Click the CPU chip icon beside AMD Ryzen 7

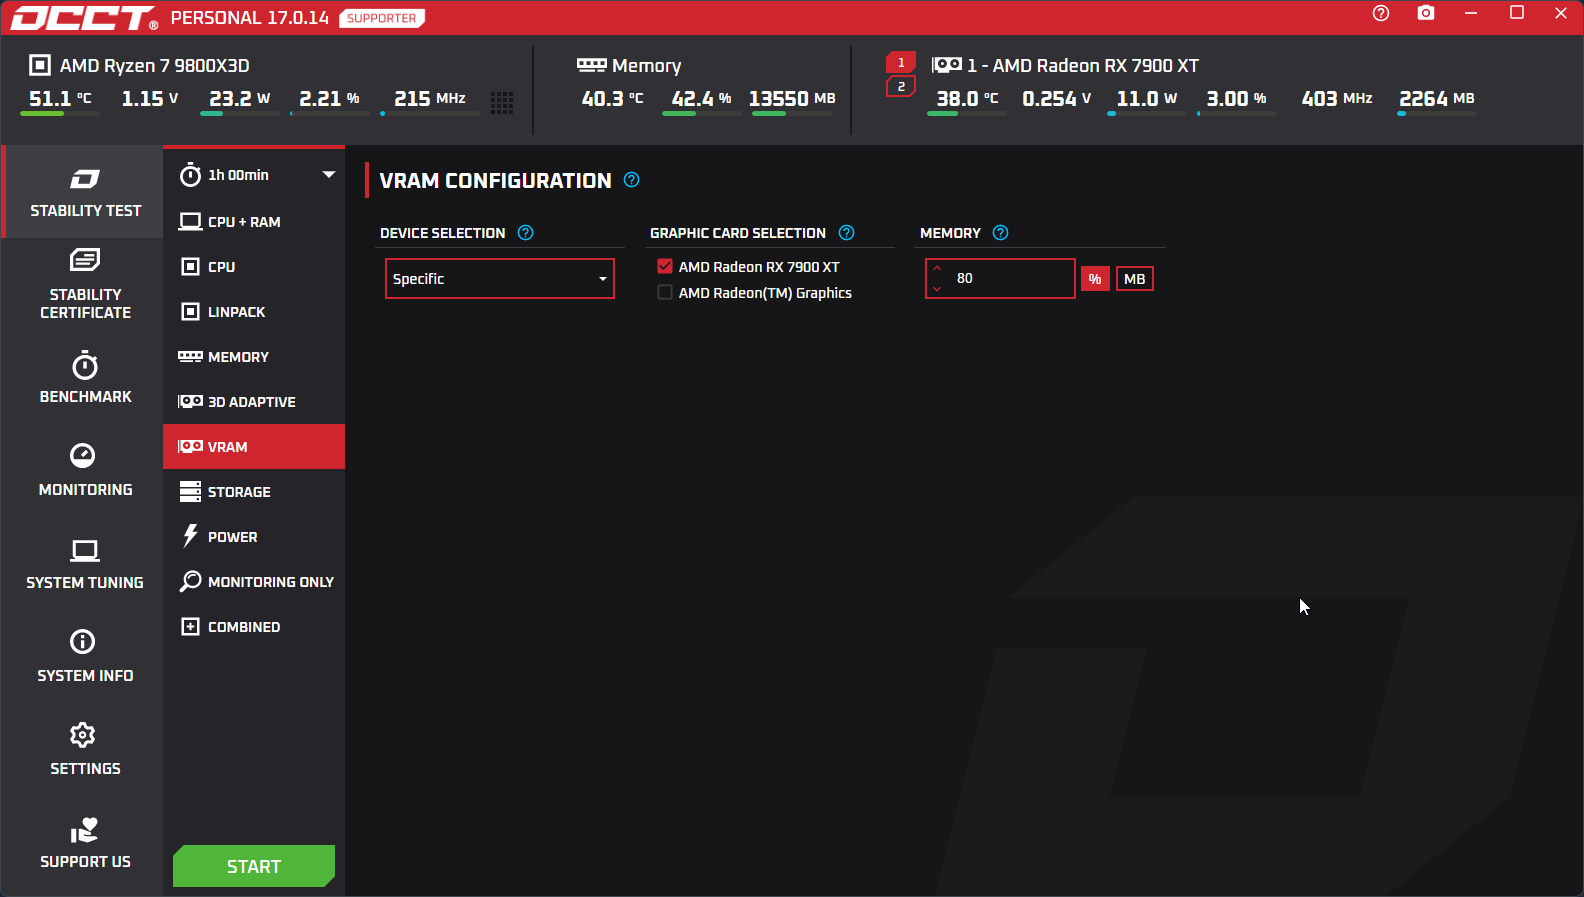tap(40, 65)
